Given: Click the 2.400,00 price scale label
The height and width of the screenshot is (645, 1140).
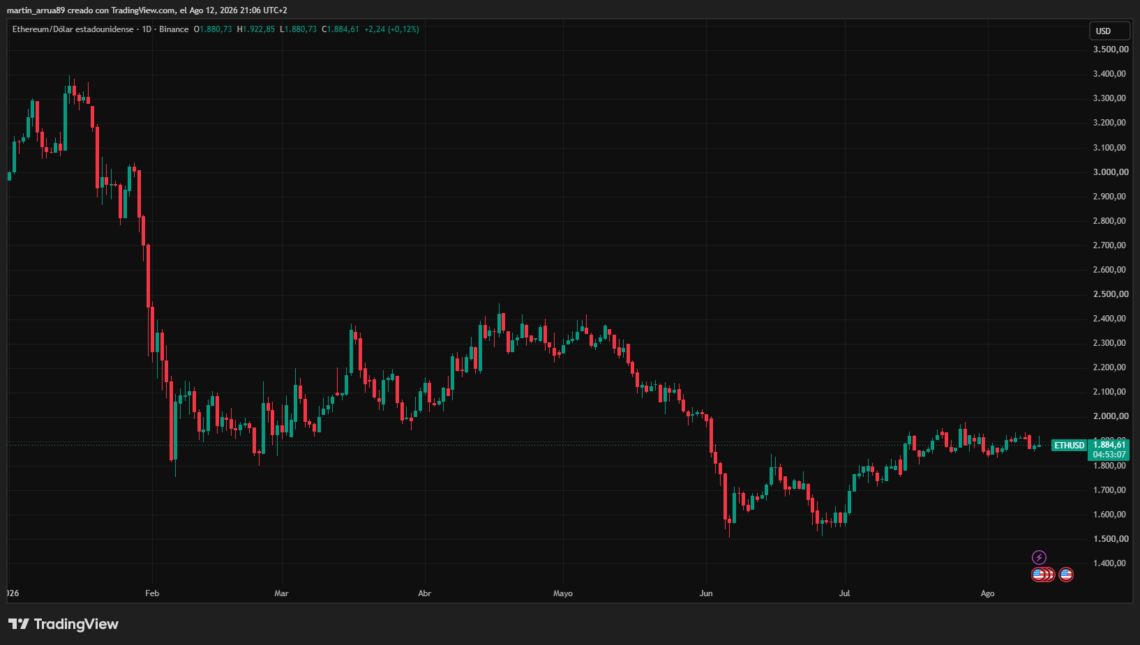Looking at the screenshot, I should [1110, 319].
